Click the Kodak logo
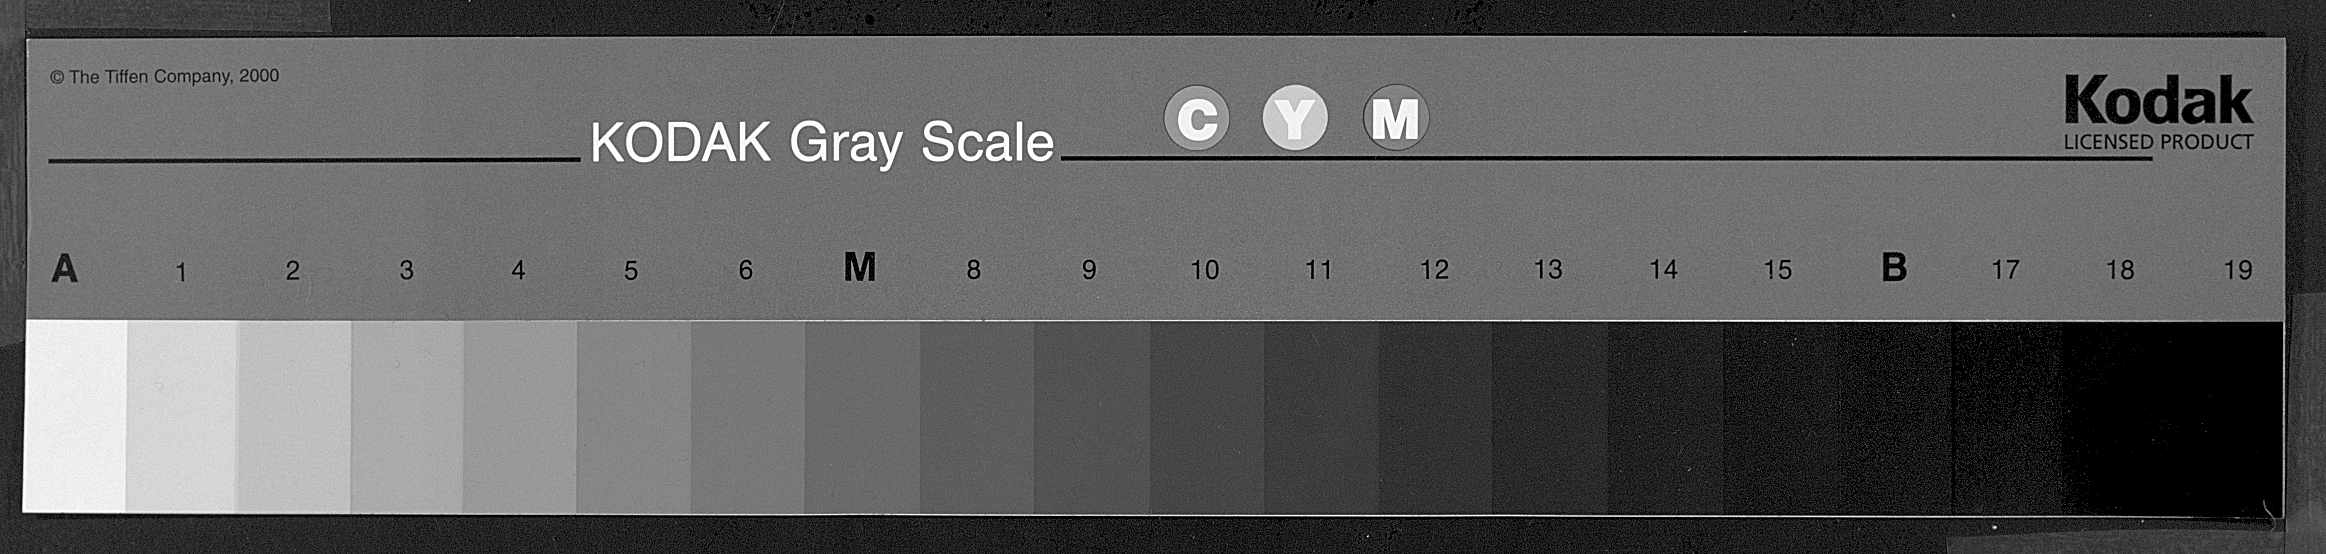The width and height of the screenshot is (2326, 554). [2158, 101]
